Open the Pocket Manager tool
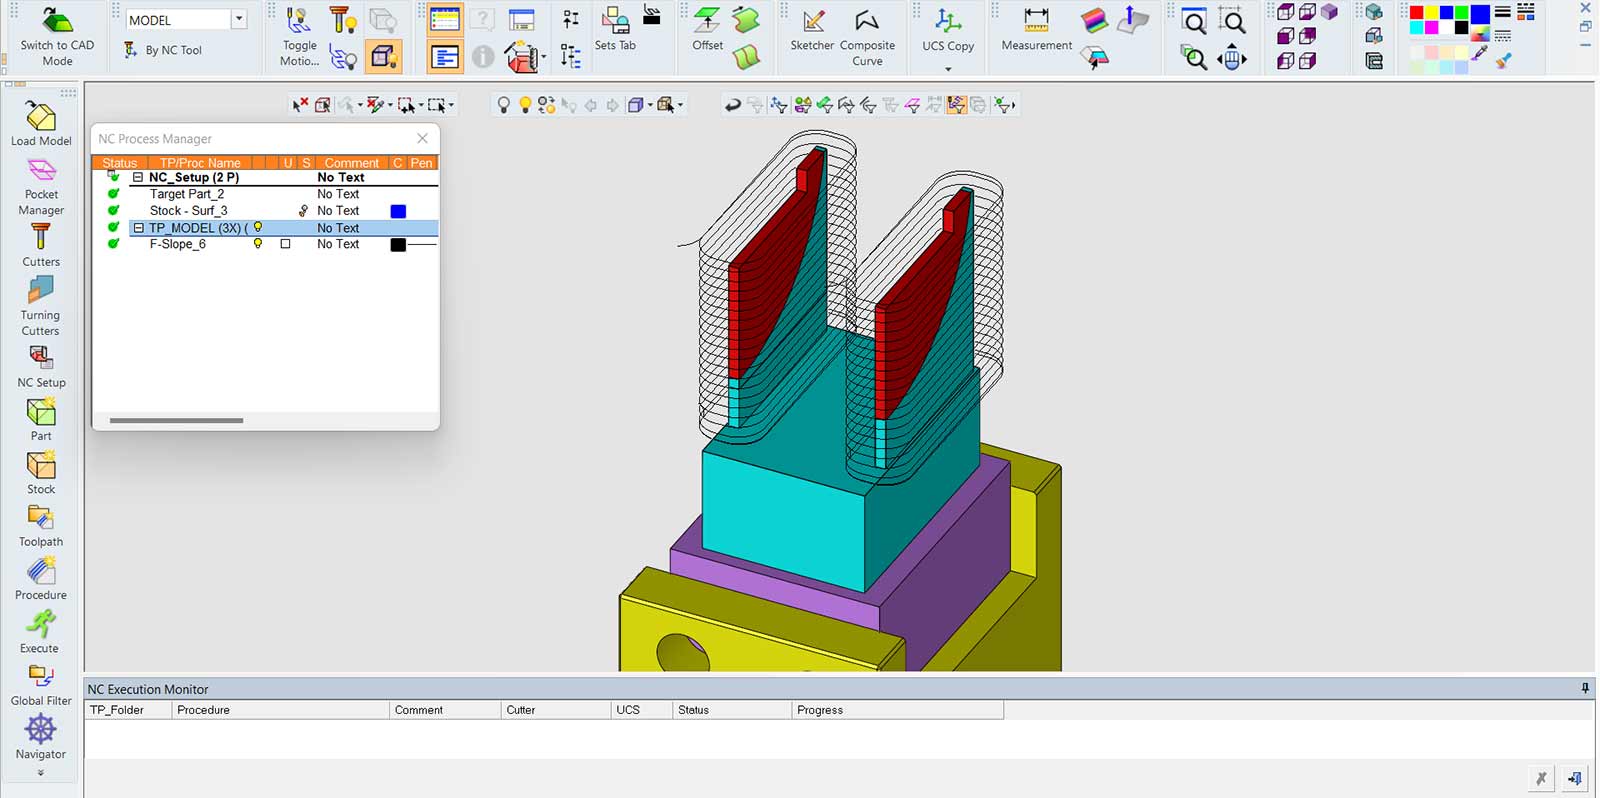The height and width of the screenshot is (798, 1600). coord(41,187)
